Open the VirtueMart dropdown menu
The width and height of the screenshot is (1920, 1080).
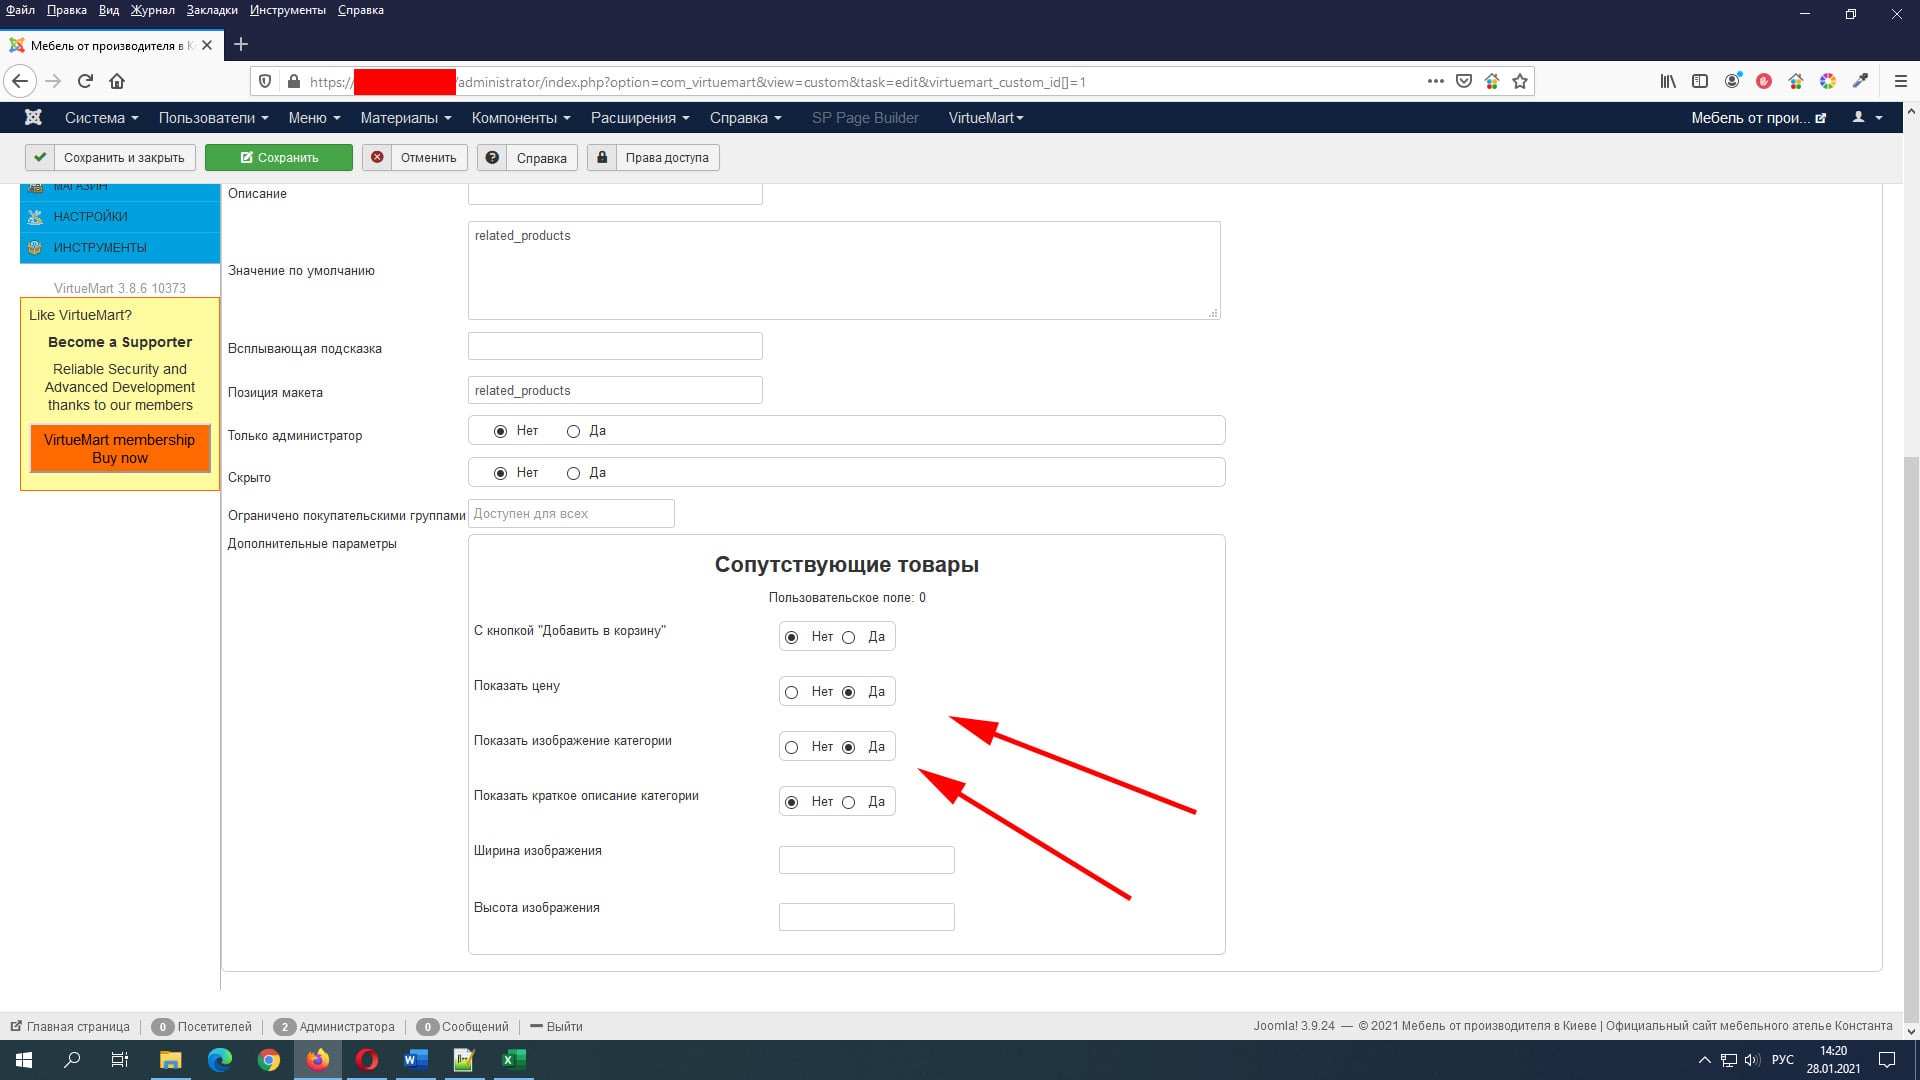tap(986, 118)
